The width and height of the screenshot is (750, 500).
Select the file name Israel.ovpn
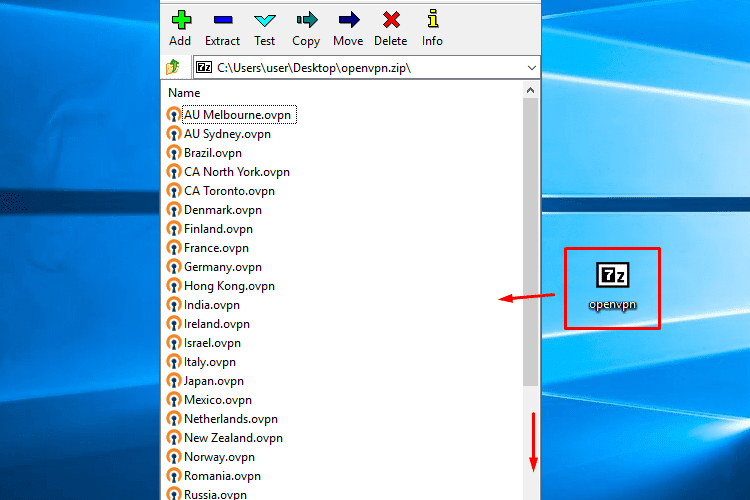(x=212, y=343)
